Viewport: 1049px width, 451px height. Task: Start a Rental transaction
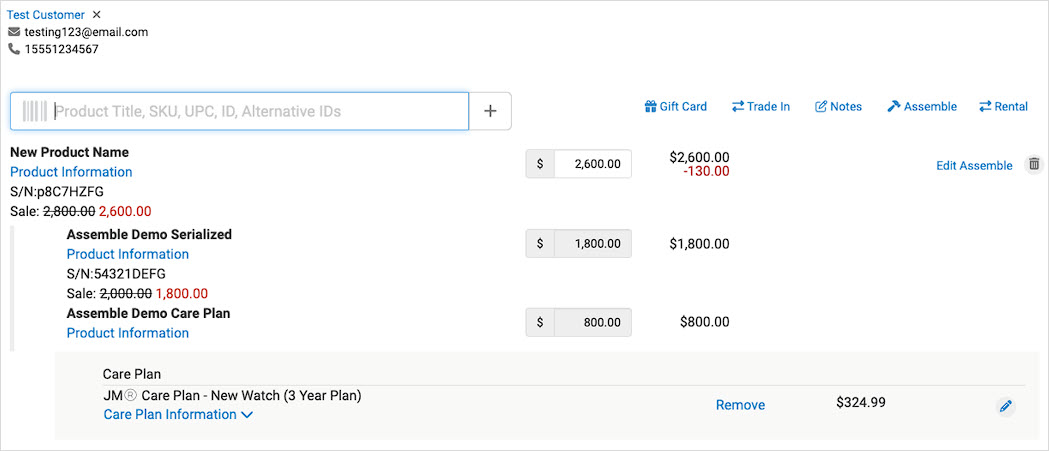tap(1003, 106)
